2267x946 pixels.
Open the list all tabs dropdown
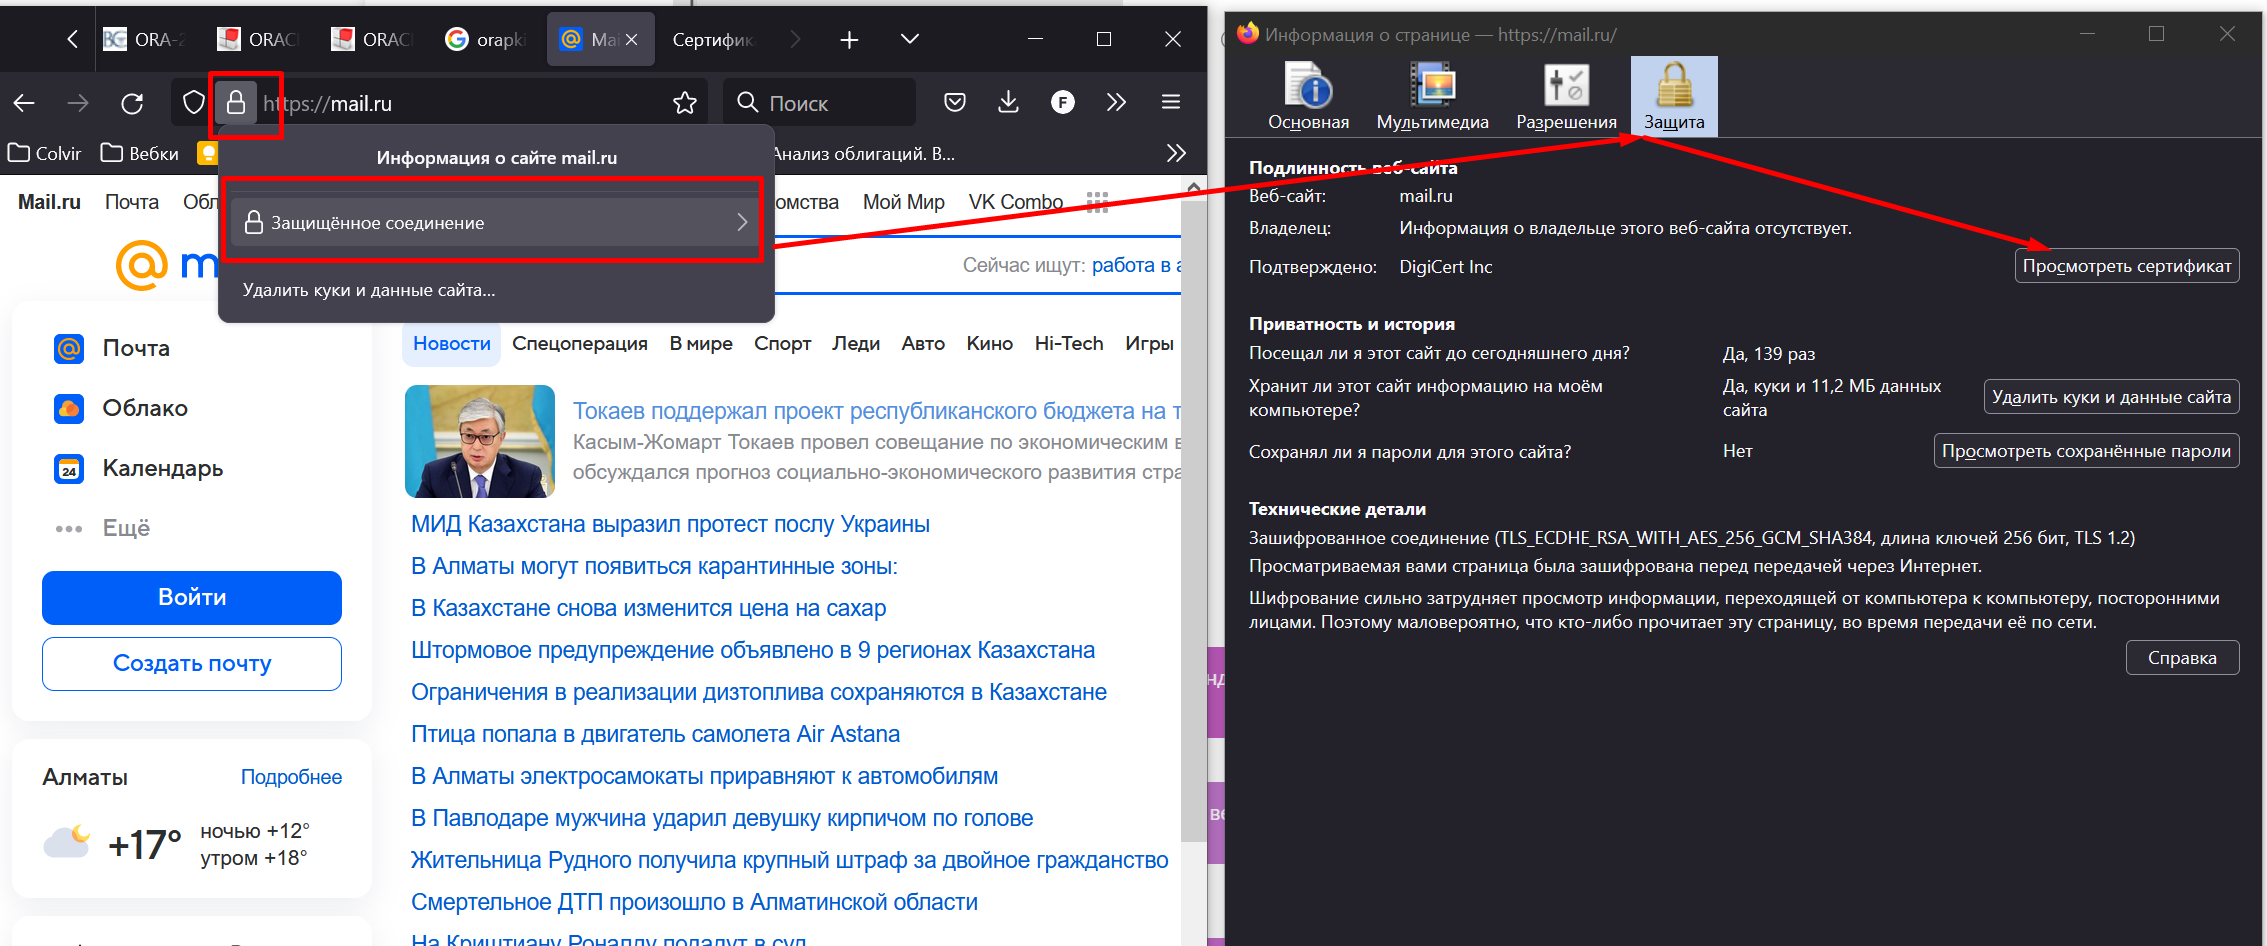coord(909,39)
